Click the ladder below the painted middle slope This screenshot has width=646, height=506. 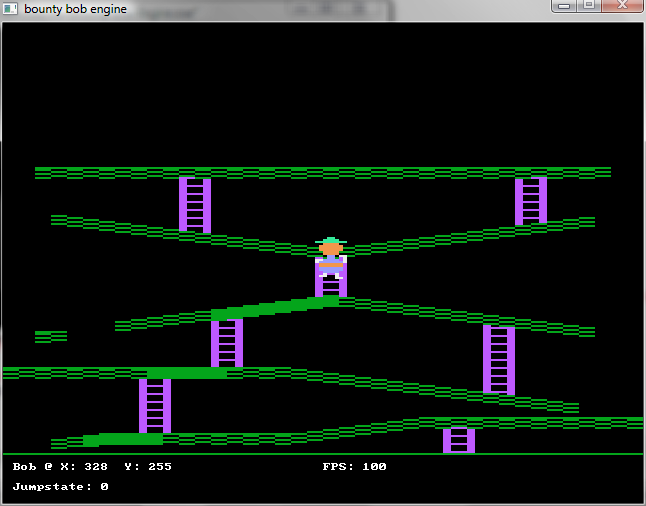pyautogui.click(x=227, y=343)
